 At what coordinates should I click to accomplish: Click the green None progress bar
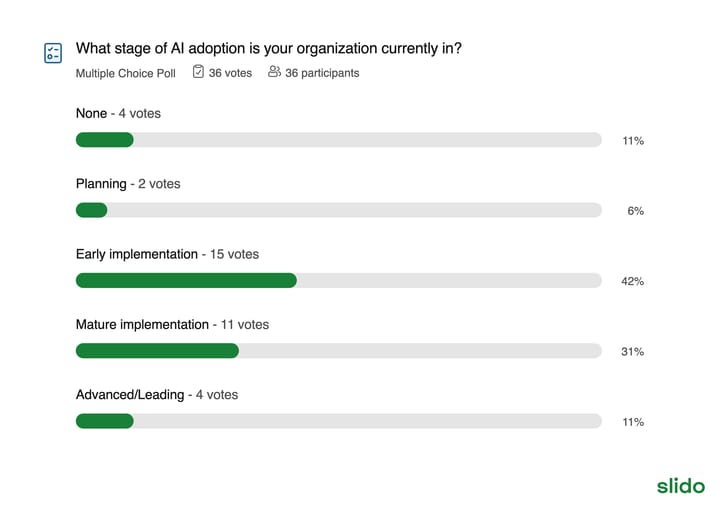105,140
